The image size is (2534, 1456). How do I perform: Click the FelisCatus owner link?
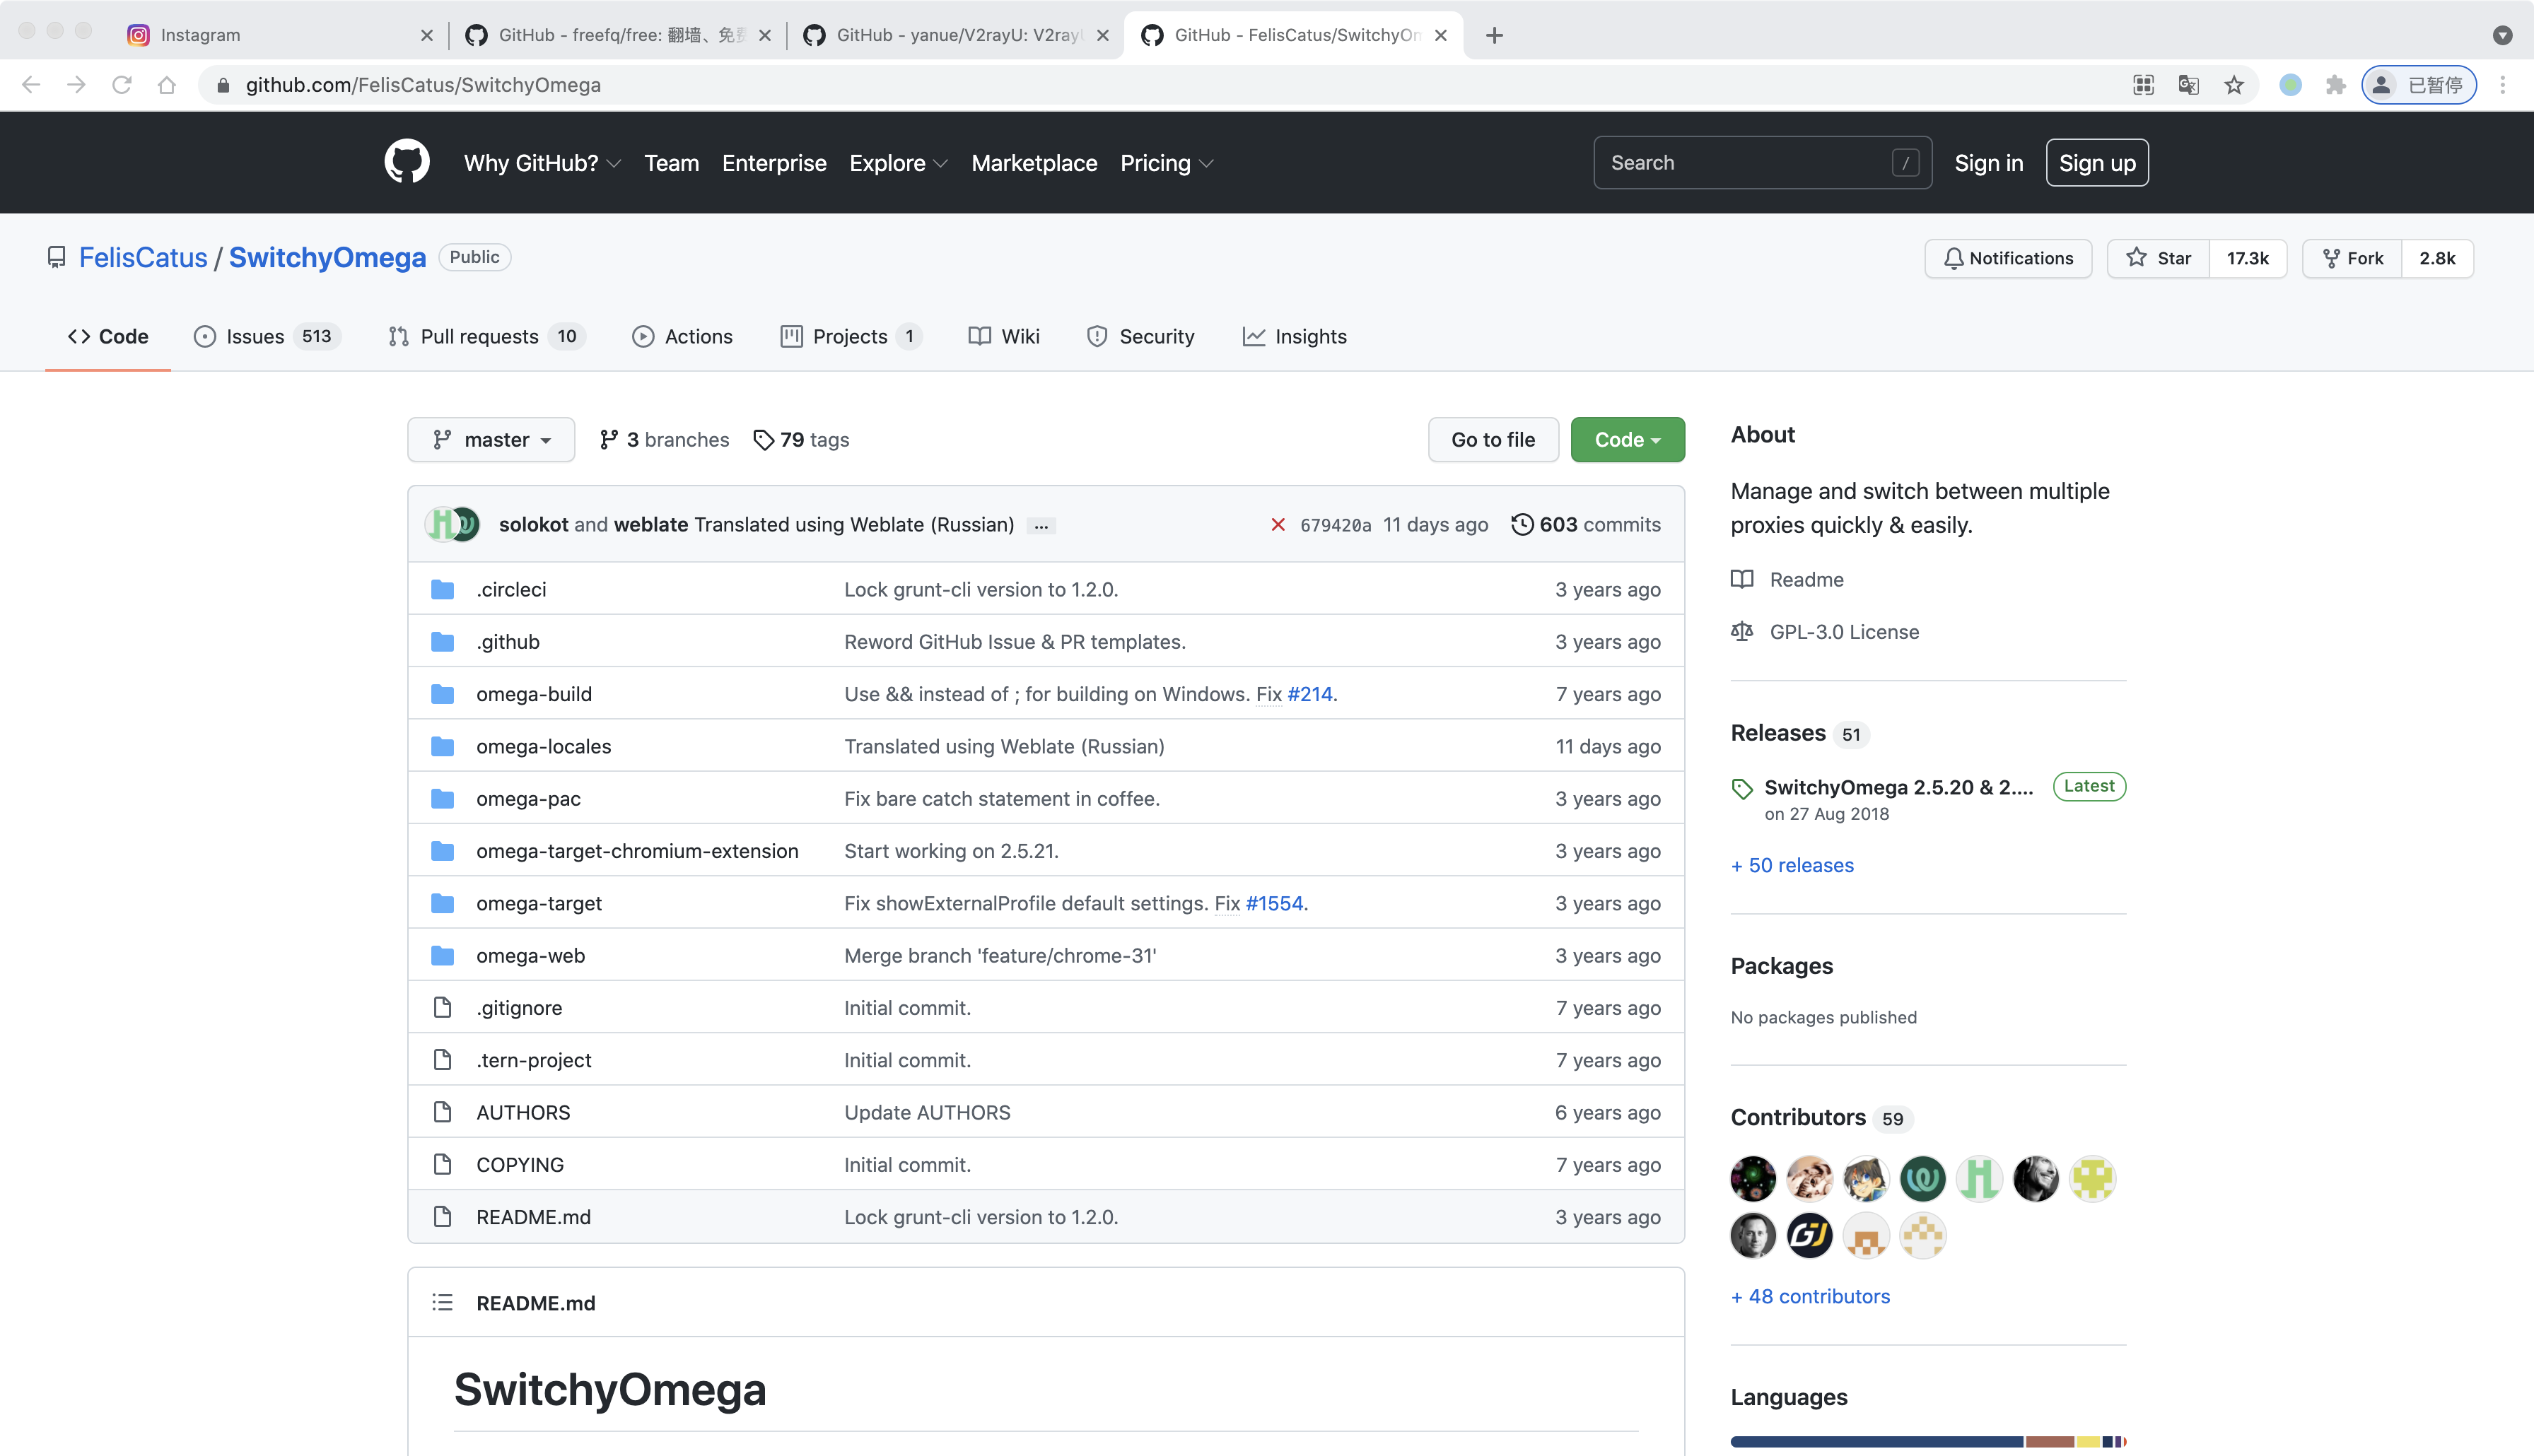point(143,257)
